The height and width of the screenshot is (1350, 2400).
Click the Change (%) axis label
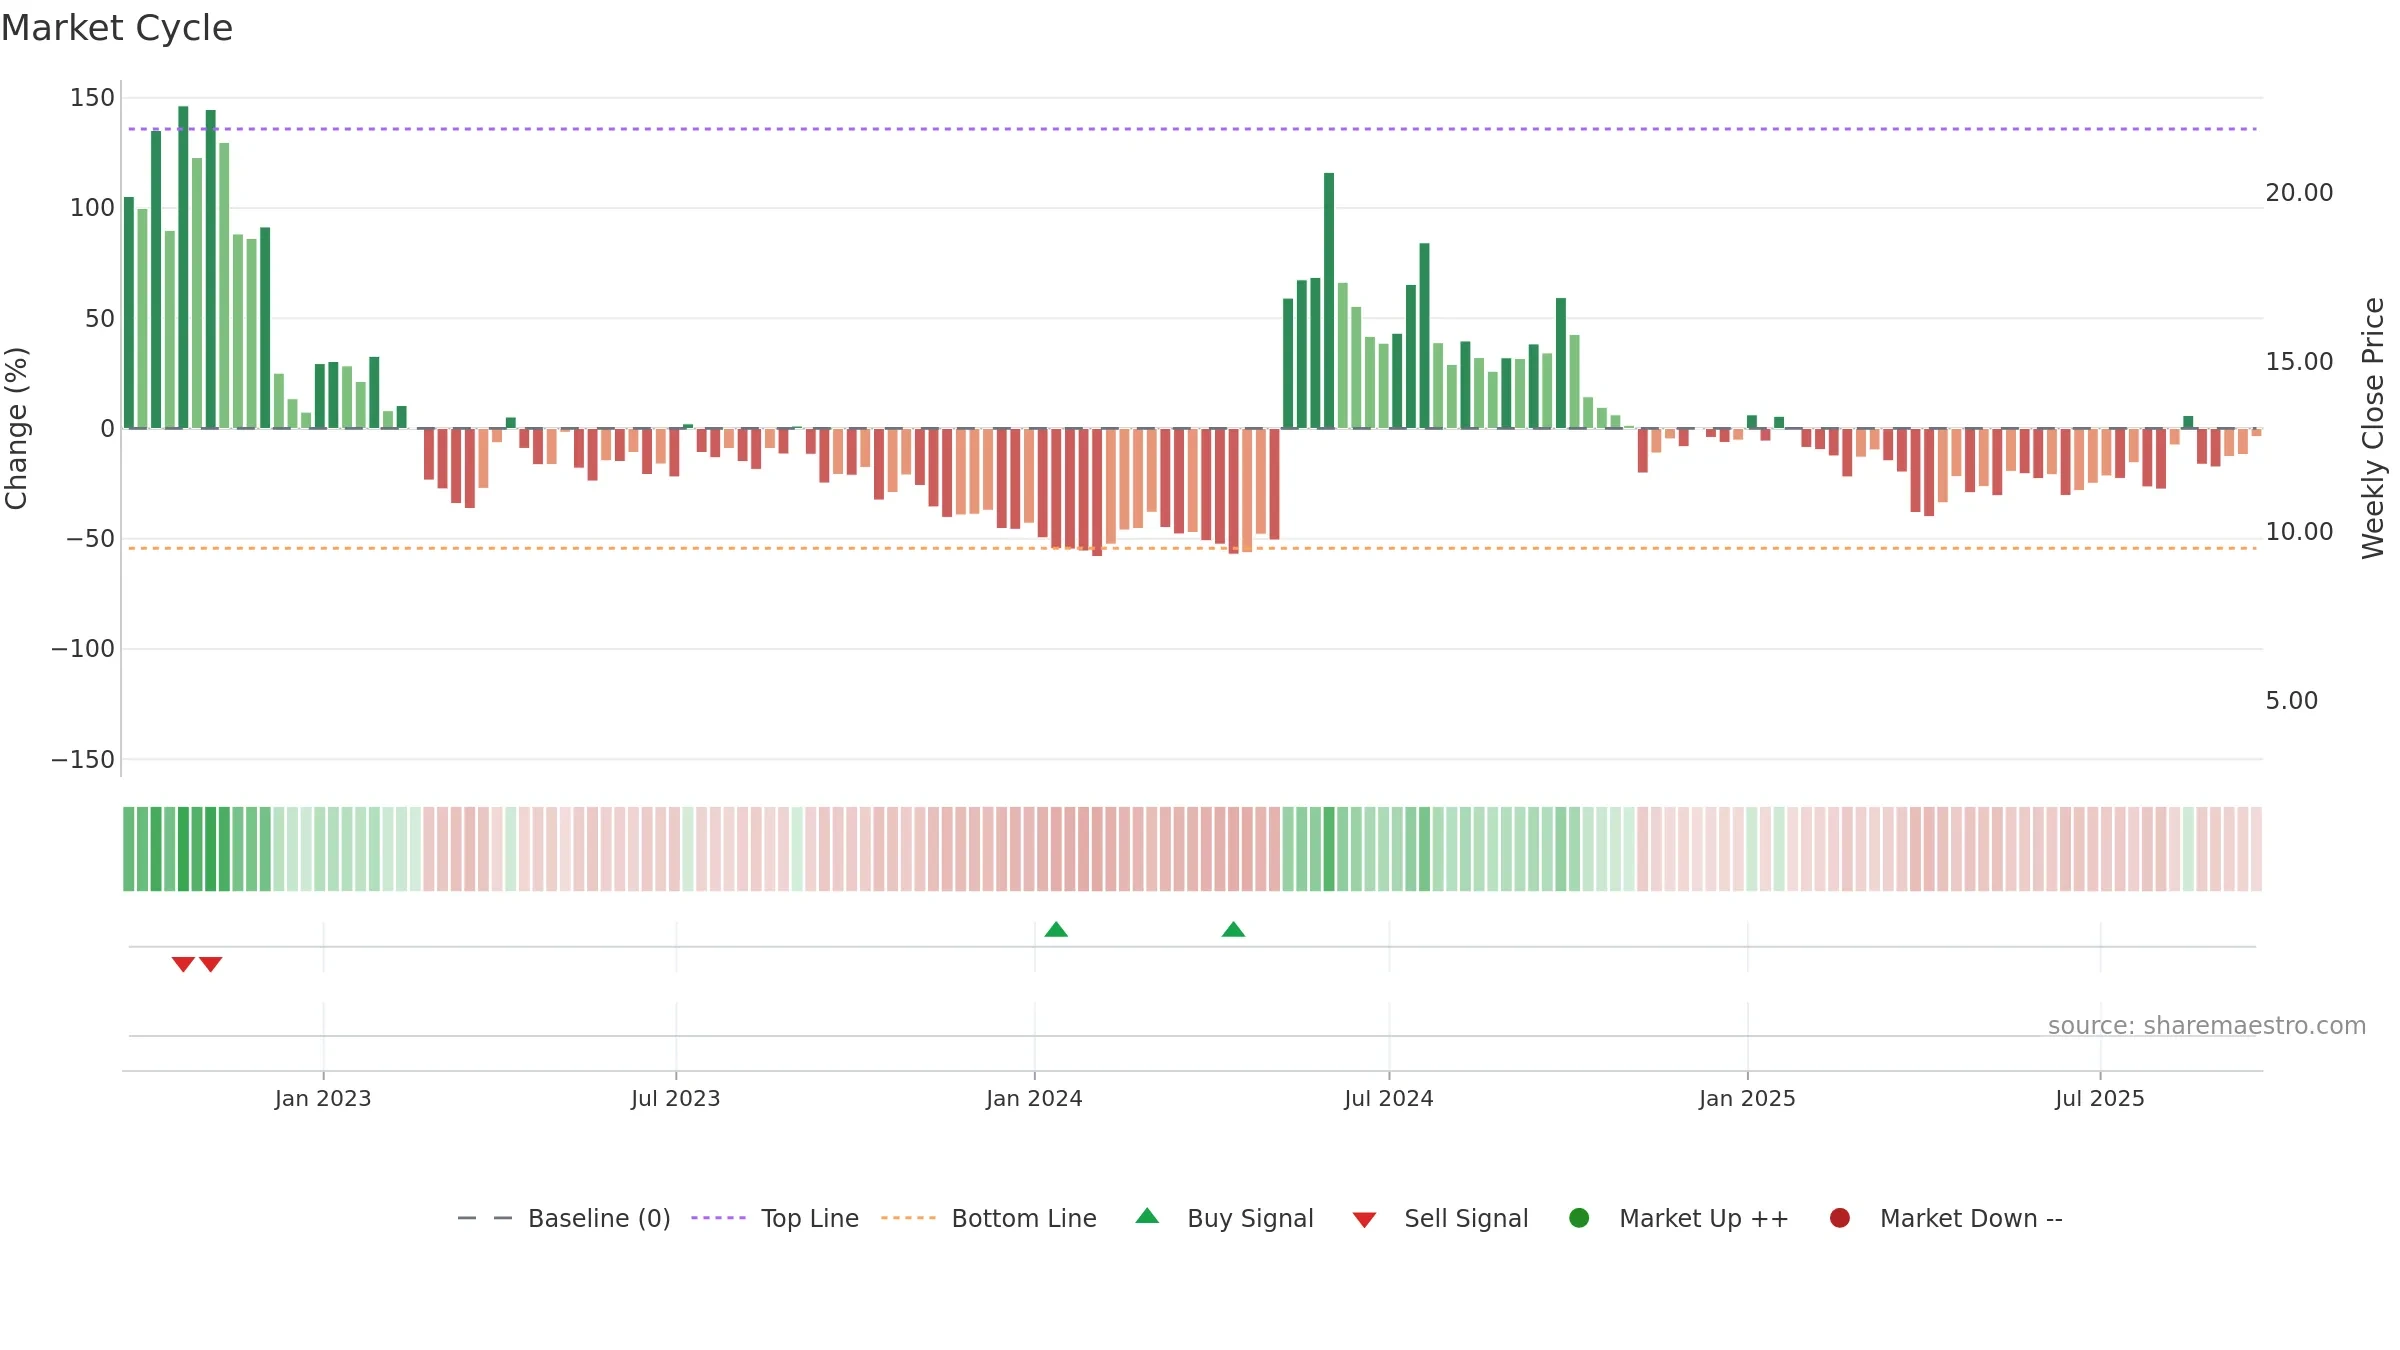click(16, 428)
